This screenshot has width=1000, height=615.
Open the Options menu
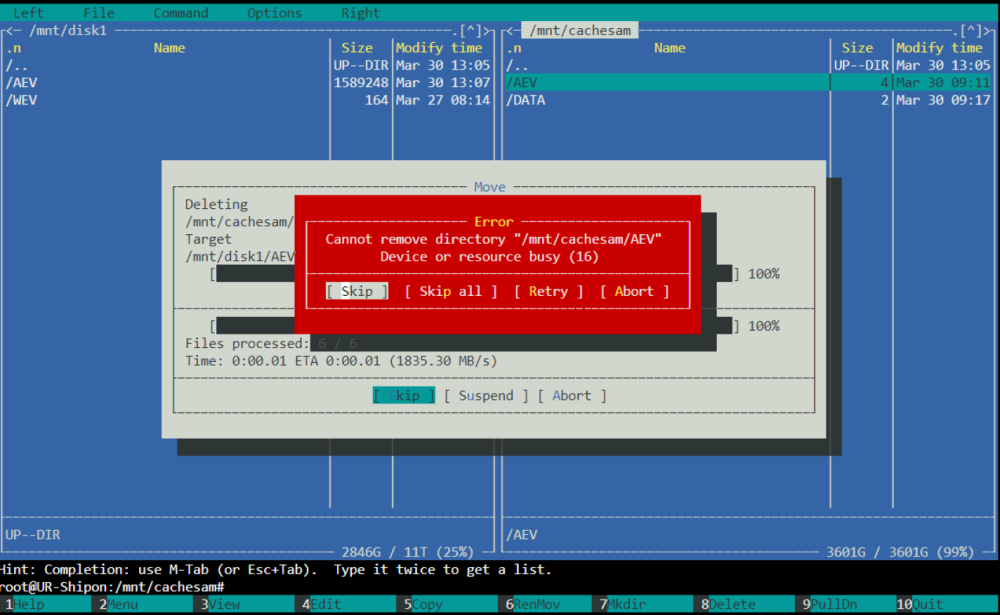point(274,13)
